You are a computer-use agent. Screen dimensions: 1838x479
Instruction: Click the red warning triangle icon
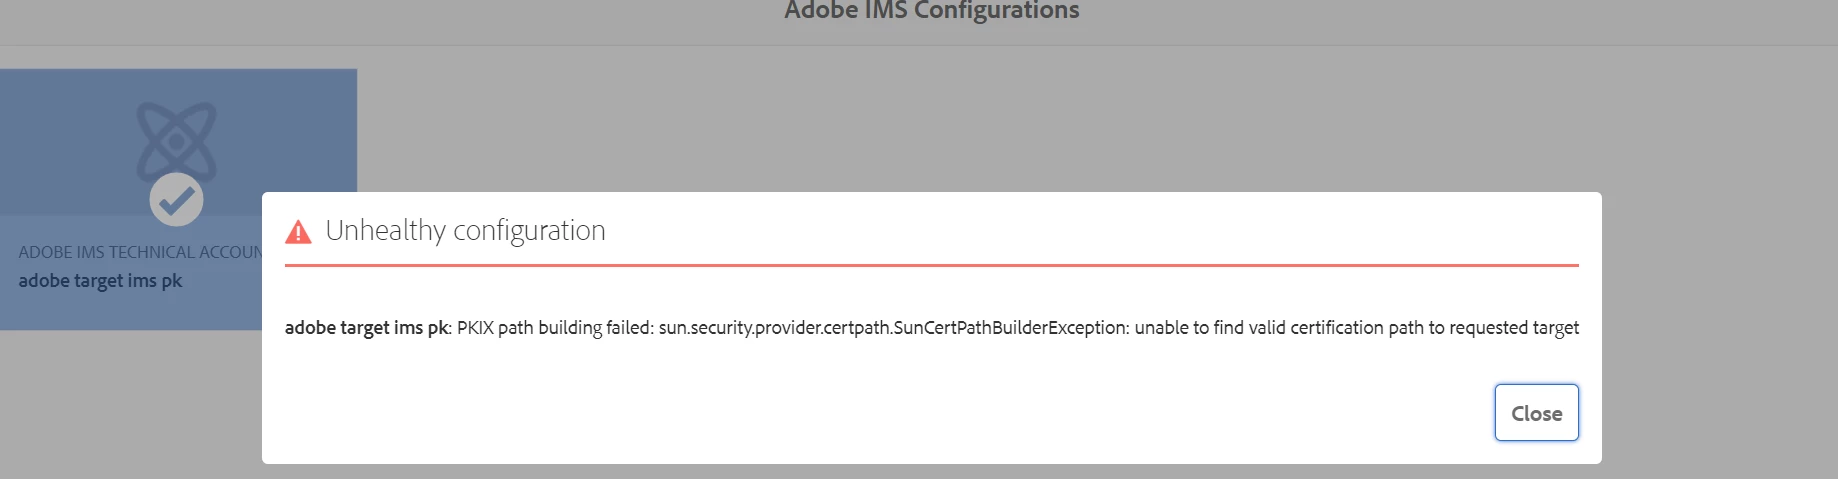pos(298,232)
